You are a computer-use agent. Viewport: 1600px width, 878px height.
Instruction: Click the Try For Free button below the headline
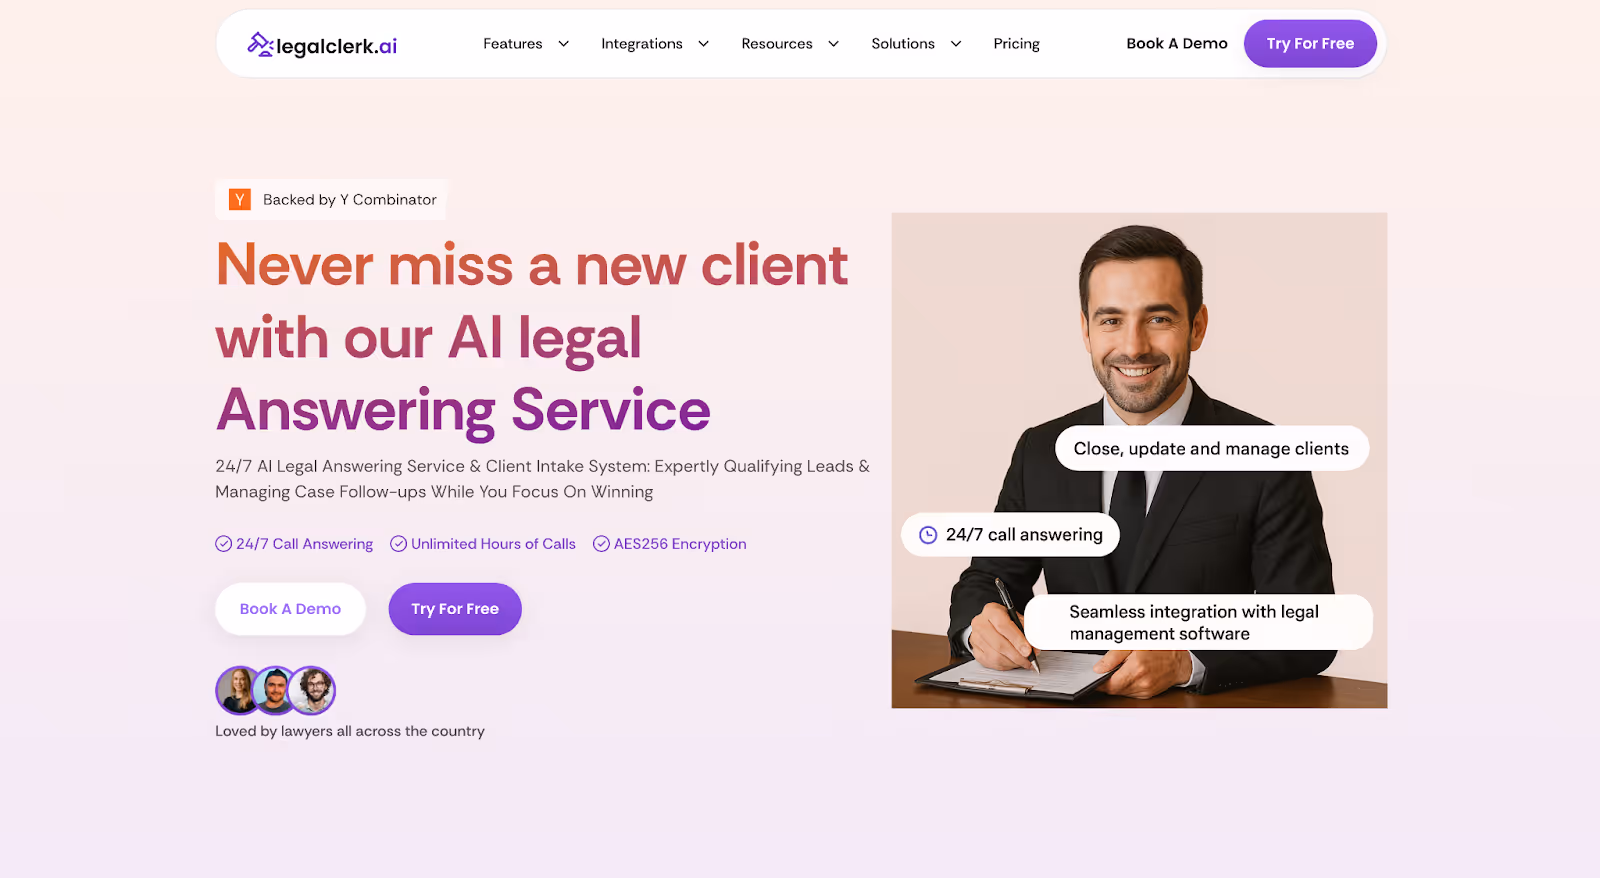[455, 609]
